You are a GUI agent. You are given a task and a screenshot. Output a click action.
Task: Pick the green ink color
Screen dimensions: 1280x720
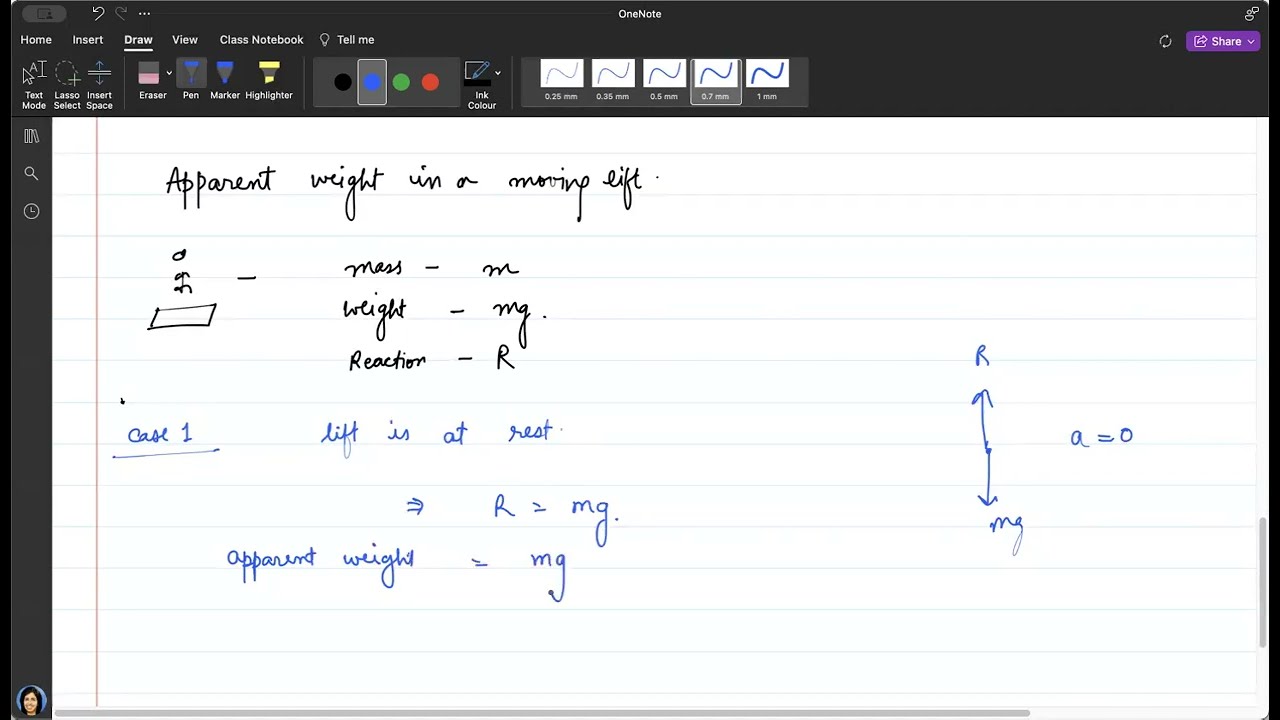coord(401,83)
